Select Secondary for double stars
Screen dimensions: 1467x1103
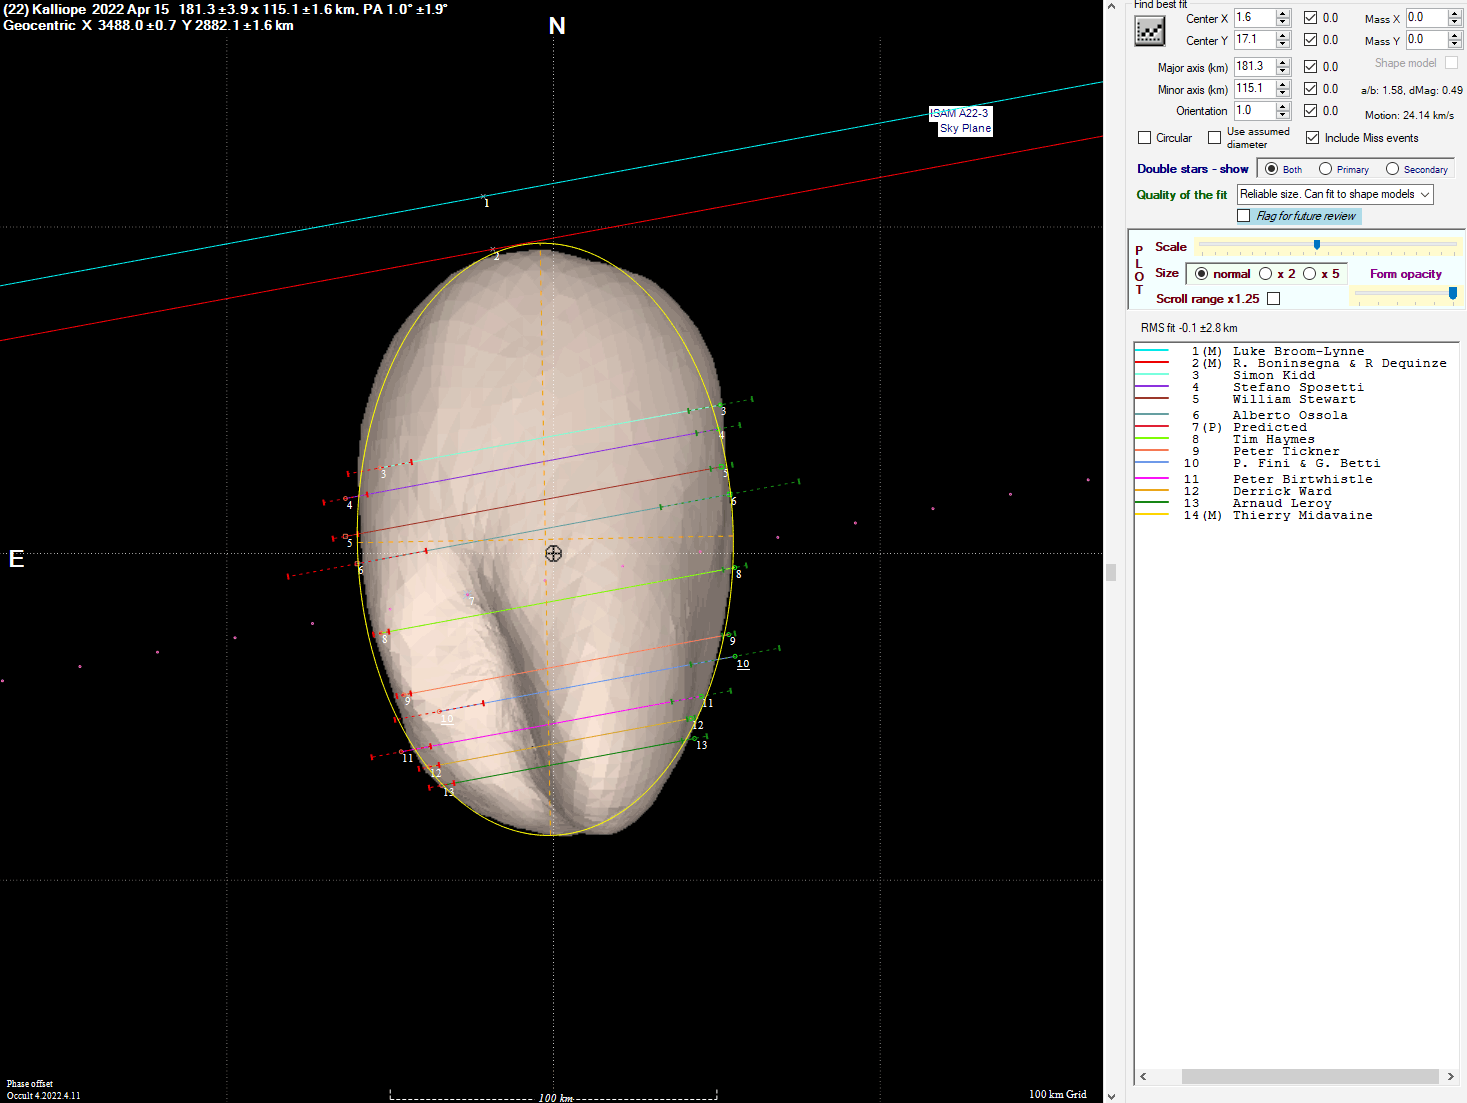[x=1392, y=169]
